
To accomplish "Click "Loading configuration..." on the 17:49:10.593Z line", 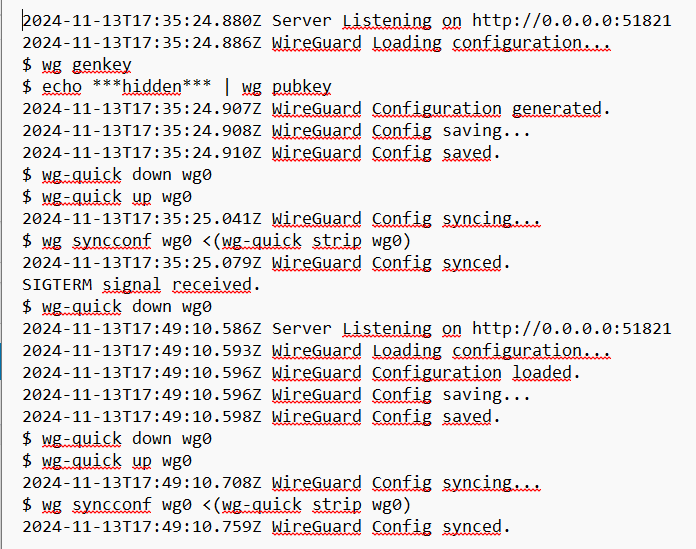I will pos(491,350).
